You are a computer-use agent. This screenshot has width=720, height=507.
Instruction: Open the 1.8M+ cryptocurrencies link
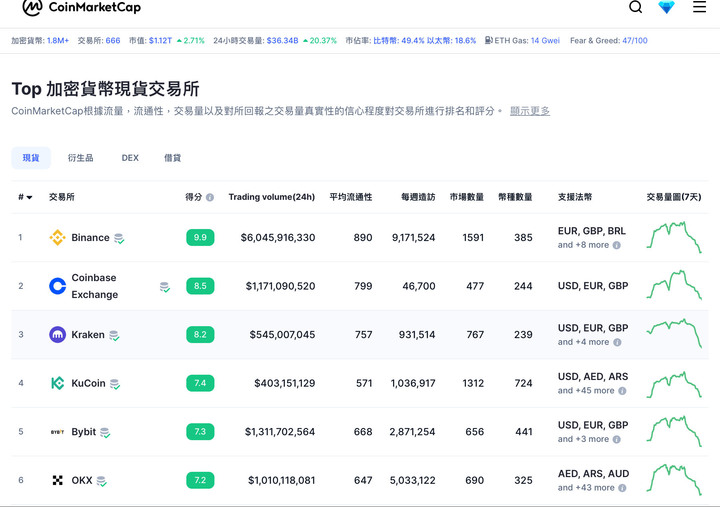click(x=57, y=40)
